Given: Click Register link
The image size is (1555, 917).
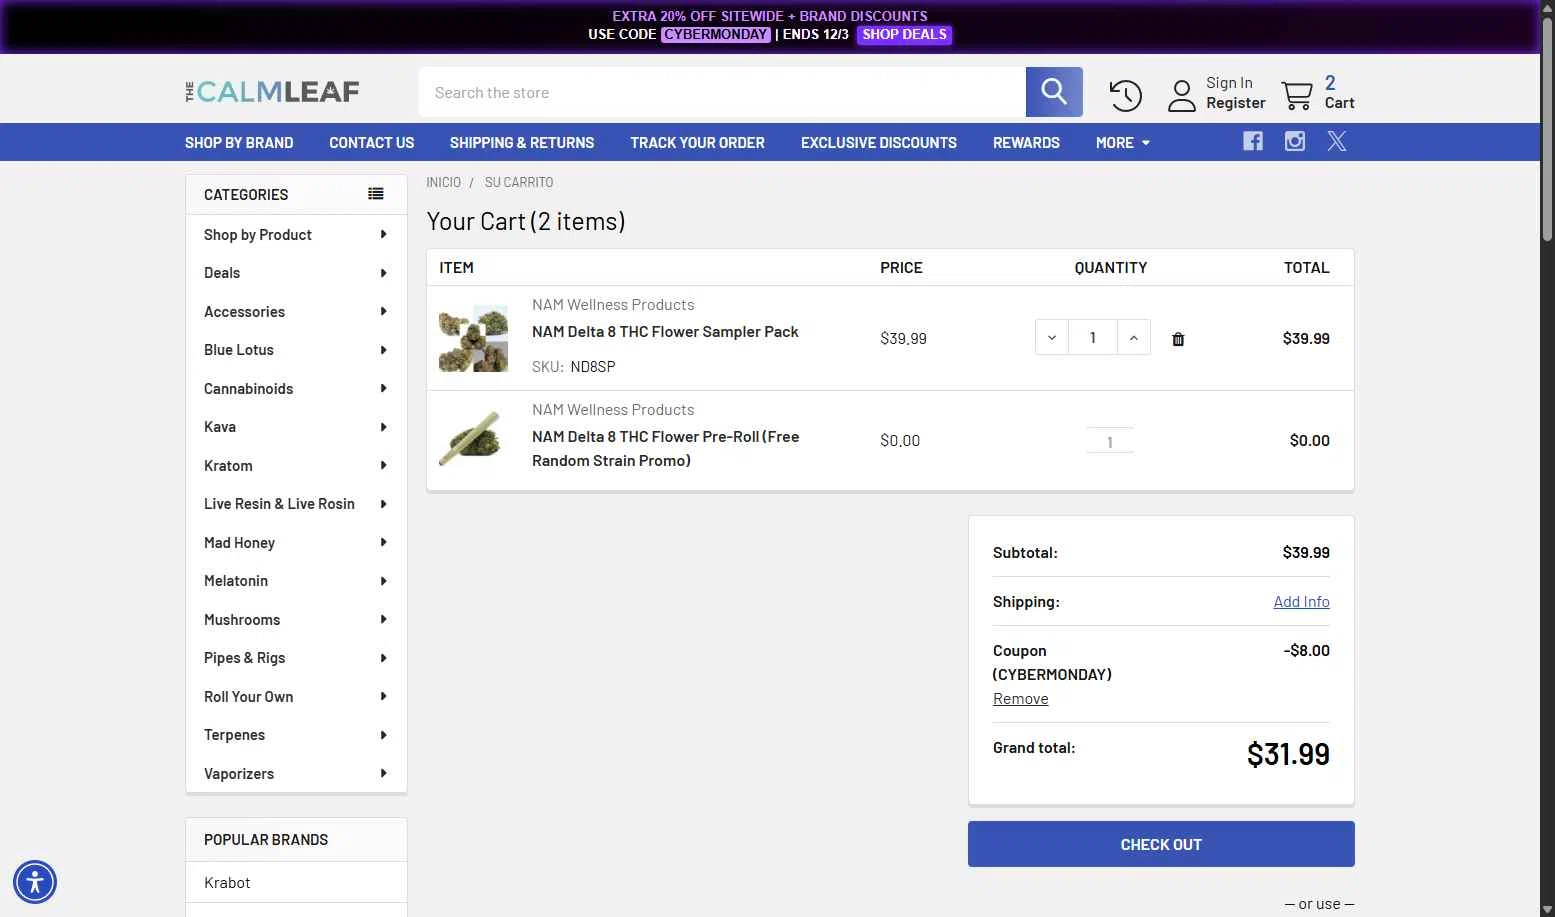Looking at the screenshot, I should coord(1236,103).
